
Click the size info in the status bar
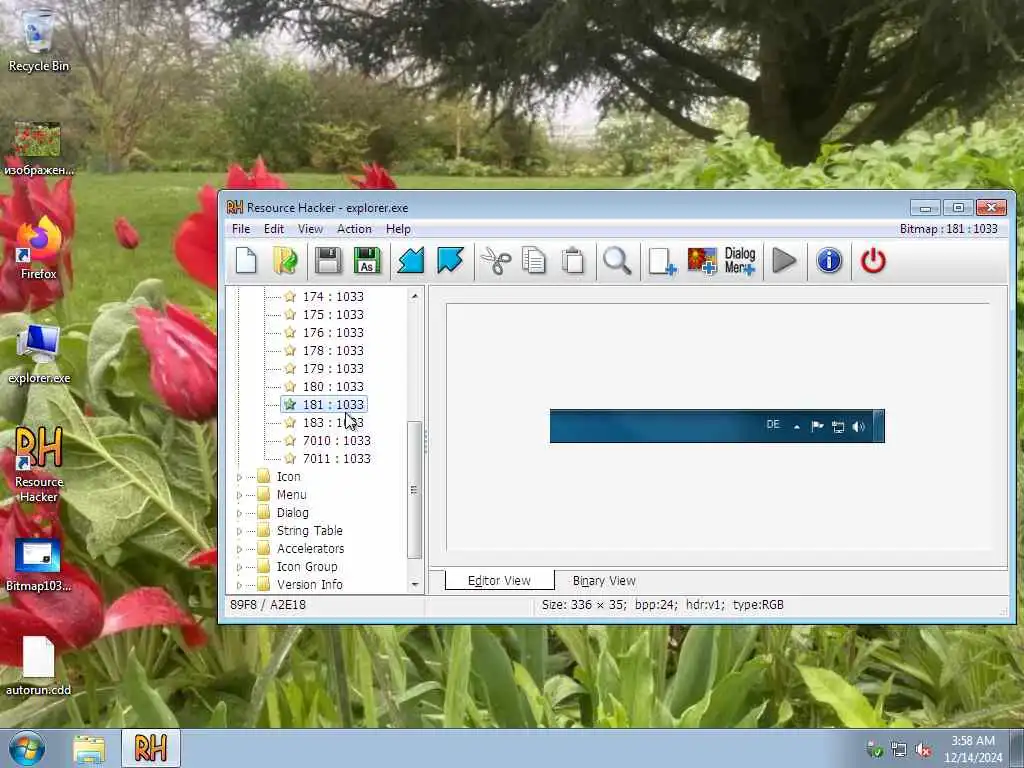662,605
